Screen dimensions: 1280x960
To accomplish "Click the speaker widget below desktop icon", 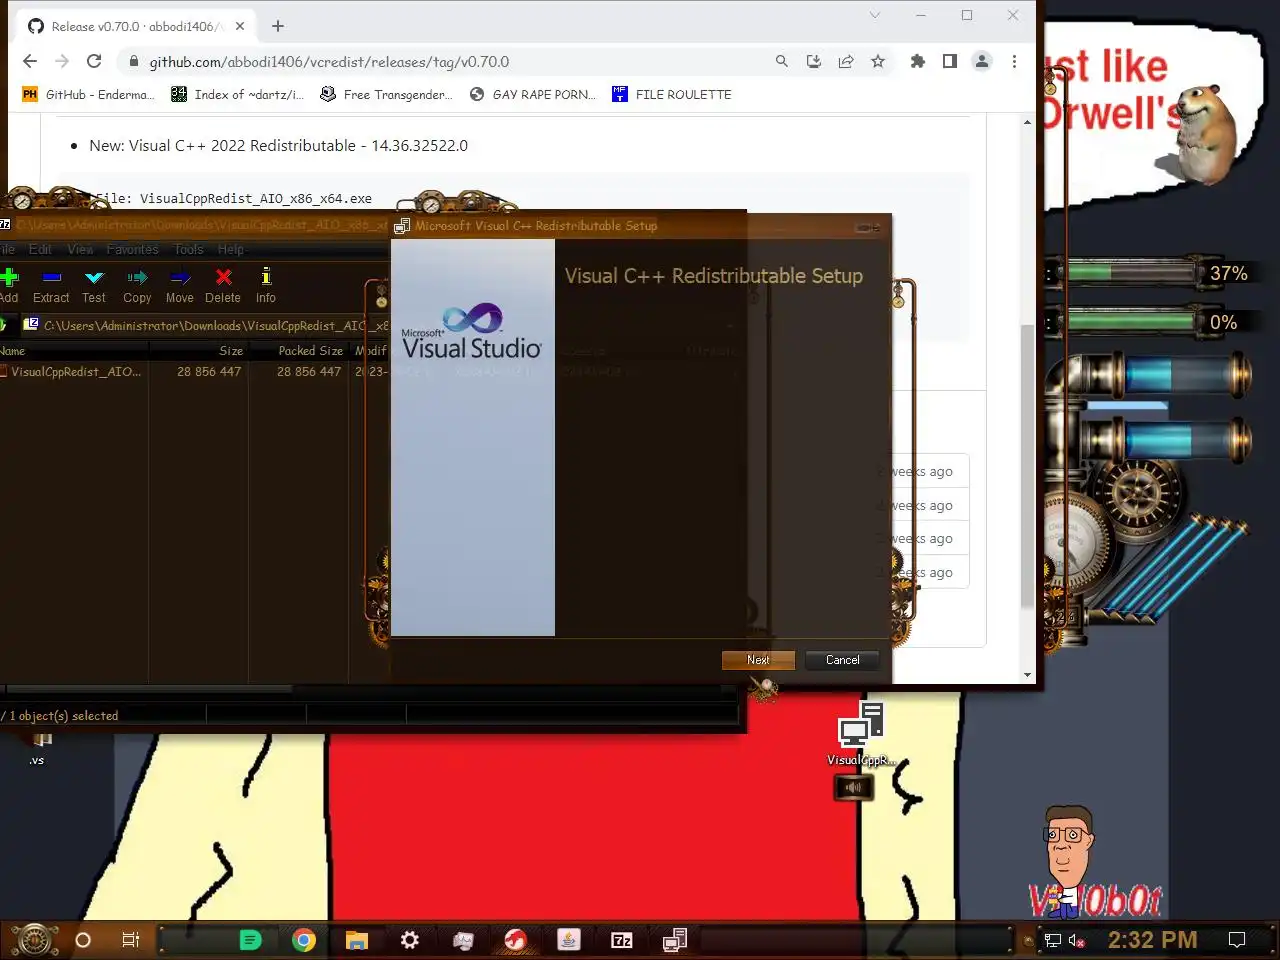I will point(853,788).
